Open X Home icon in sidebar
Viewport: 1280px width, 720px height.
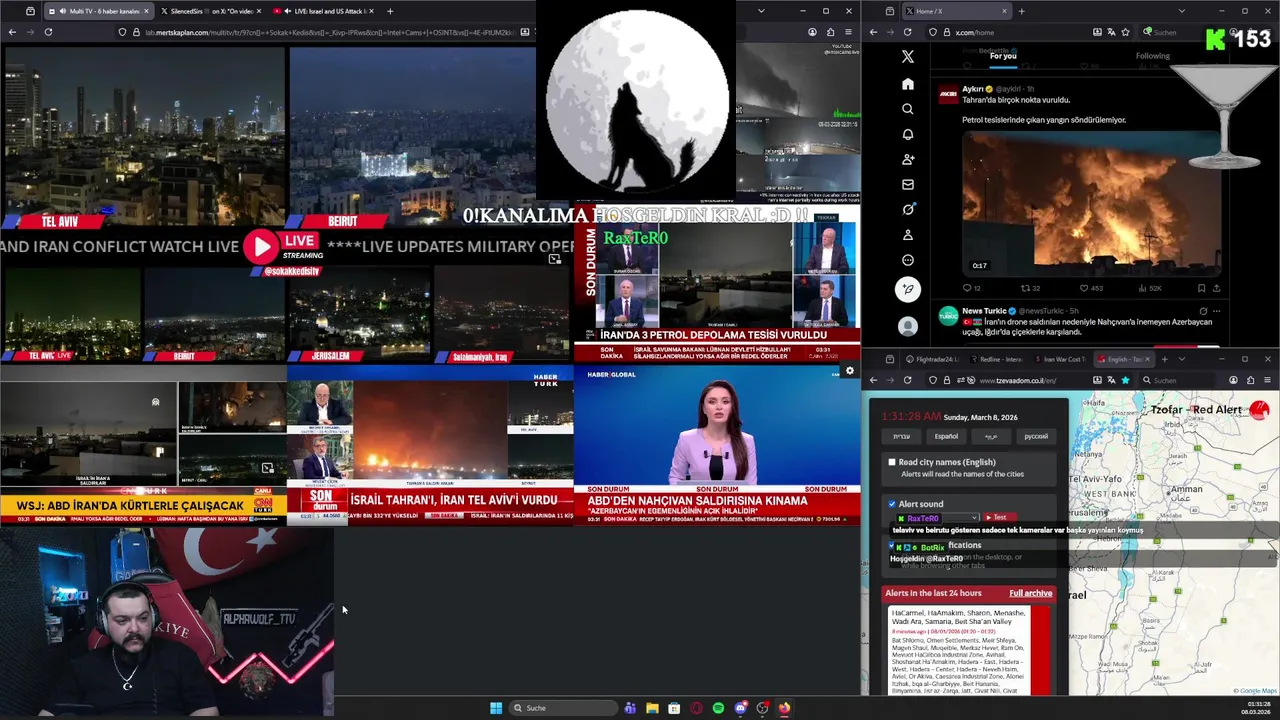pyautogui.click(x=908, y=84)
